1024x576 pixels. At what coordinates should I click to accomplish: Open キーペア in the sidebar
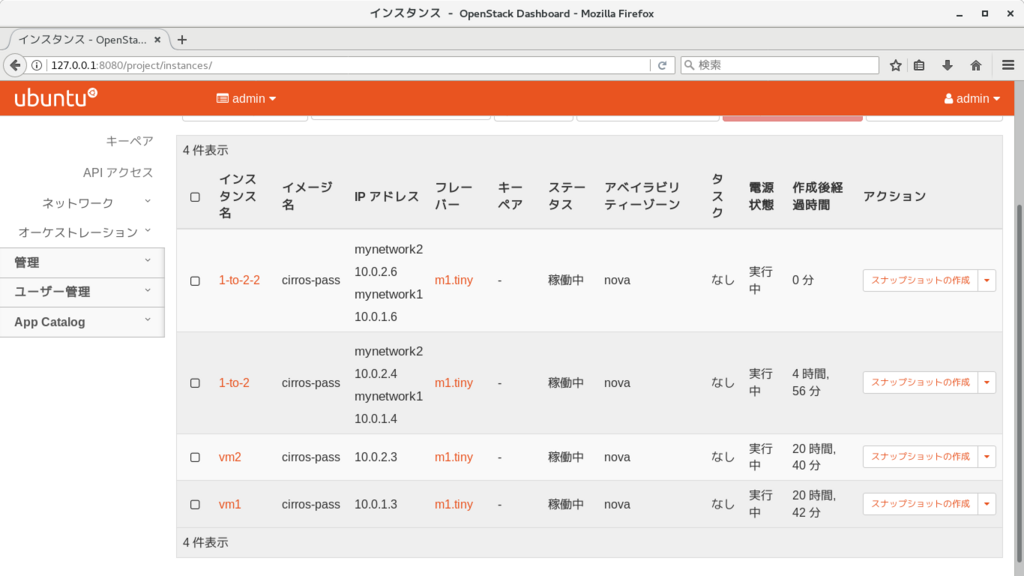pos(129,141)
